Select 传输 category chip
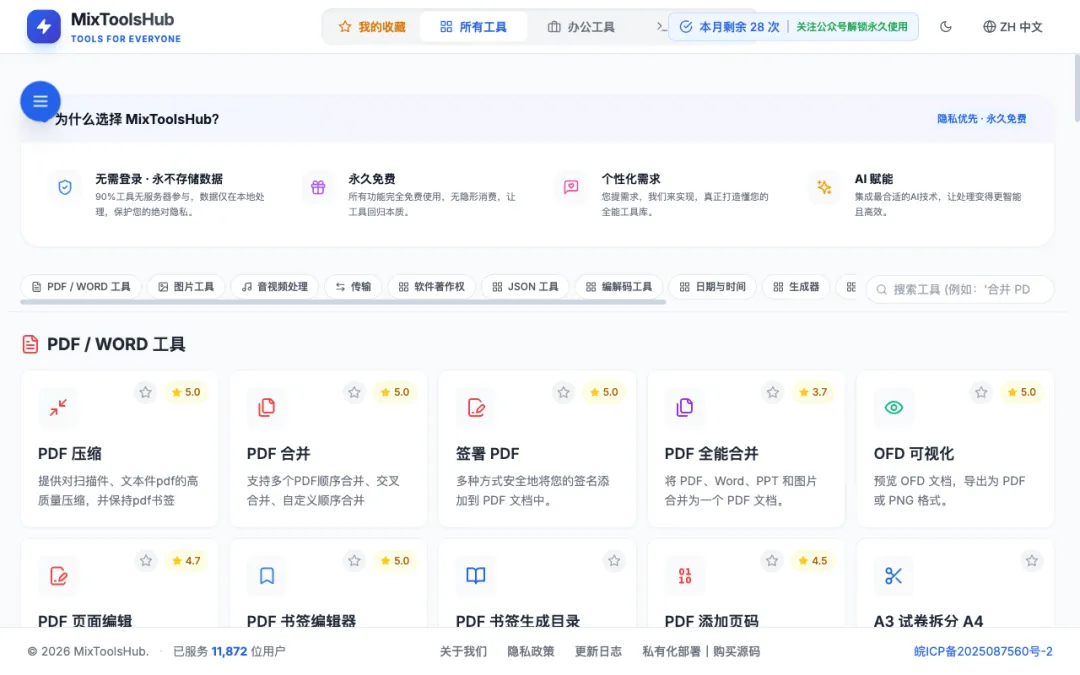1080x675 pixels. click(353, 287)
